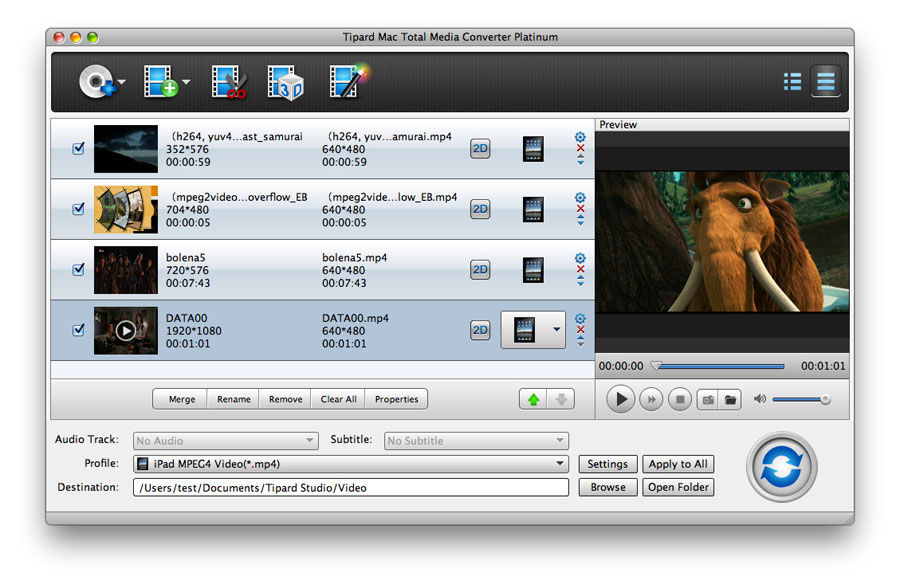900x588 pixels.
Task: Open the 3D settings tool
Action: [x=286, y=82]
